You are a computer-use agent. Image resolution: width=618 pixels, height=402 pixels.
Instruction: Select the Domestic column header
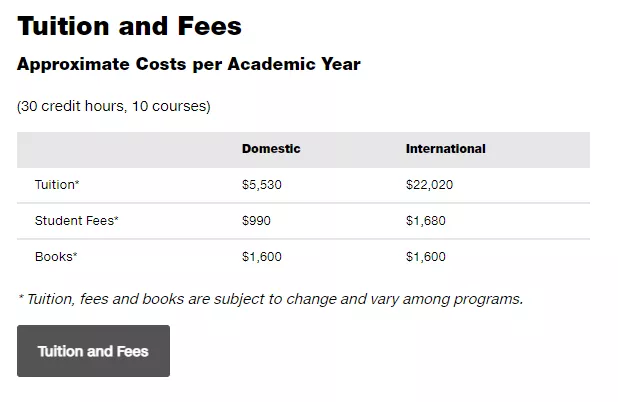click(x=271, y=149)
